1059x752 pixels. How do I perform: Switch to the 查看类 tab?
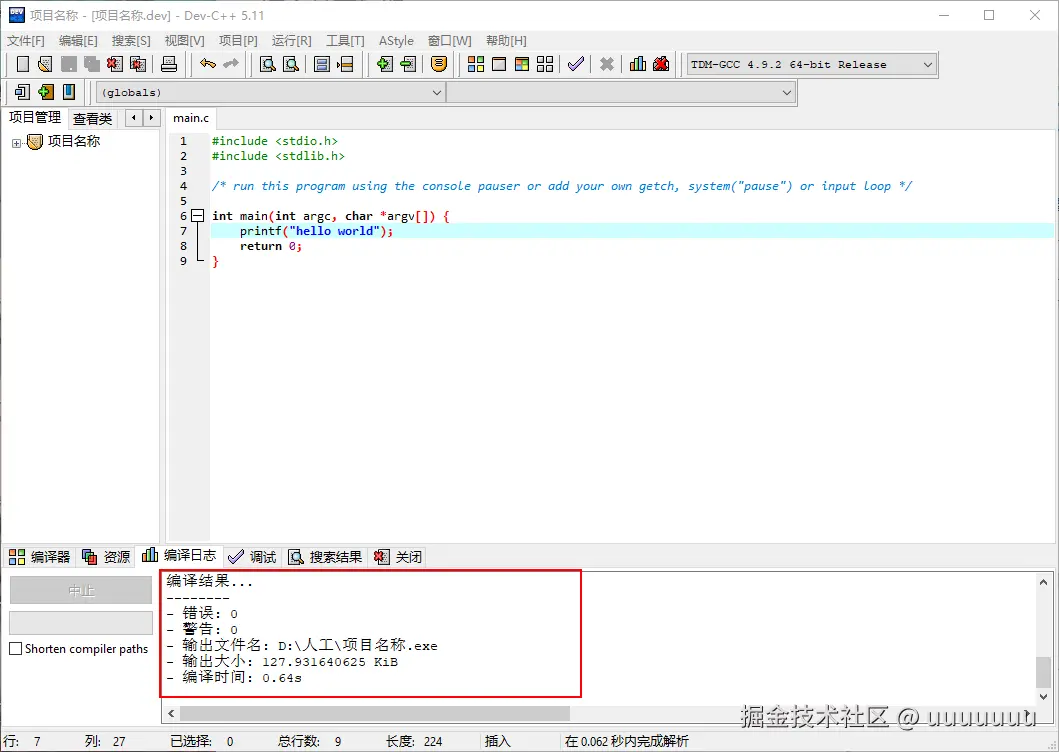tap(93, 119)
